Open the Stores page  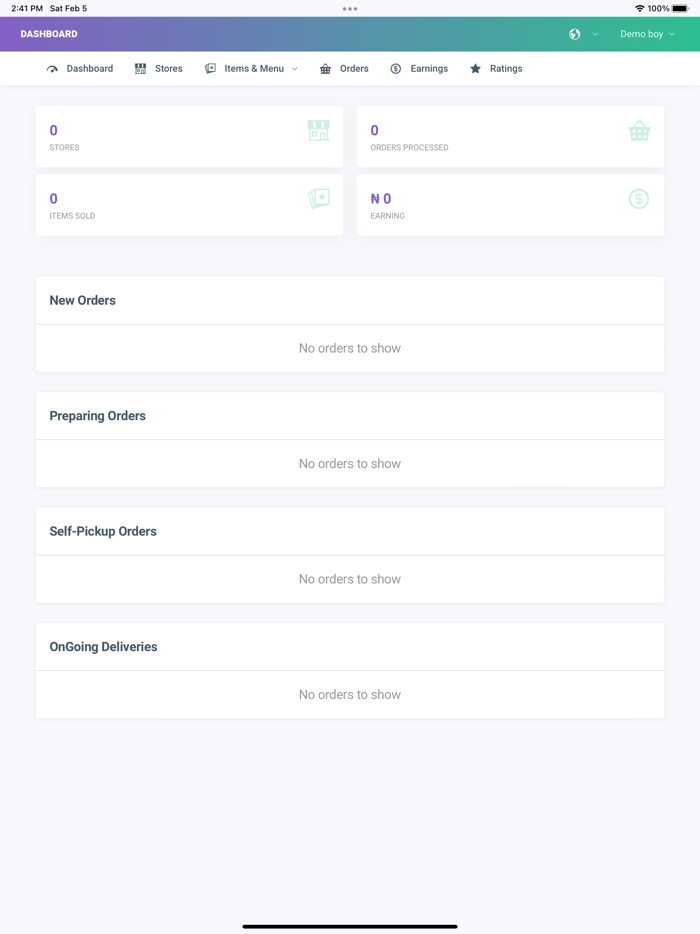pyautogui.click(x=169, y=68)
